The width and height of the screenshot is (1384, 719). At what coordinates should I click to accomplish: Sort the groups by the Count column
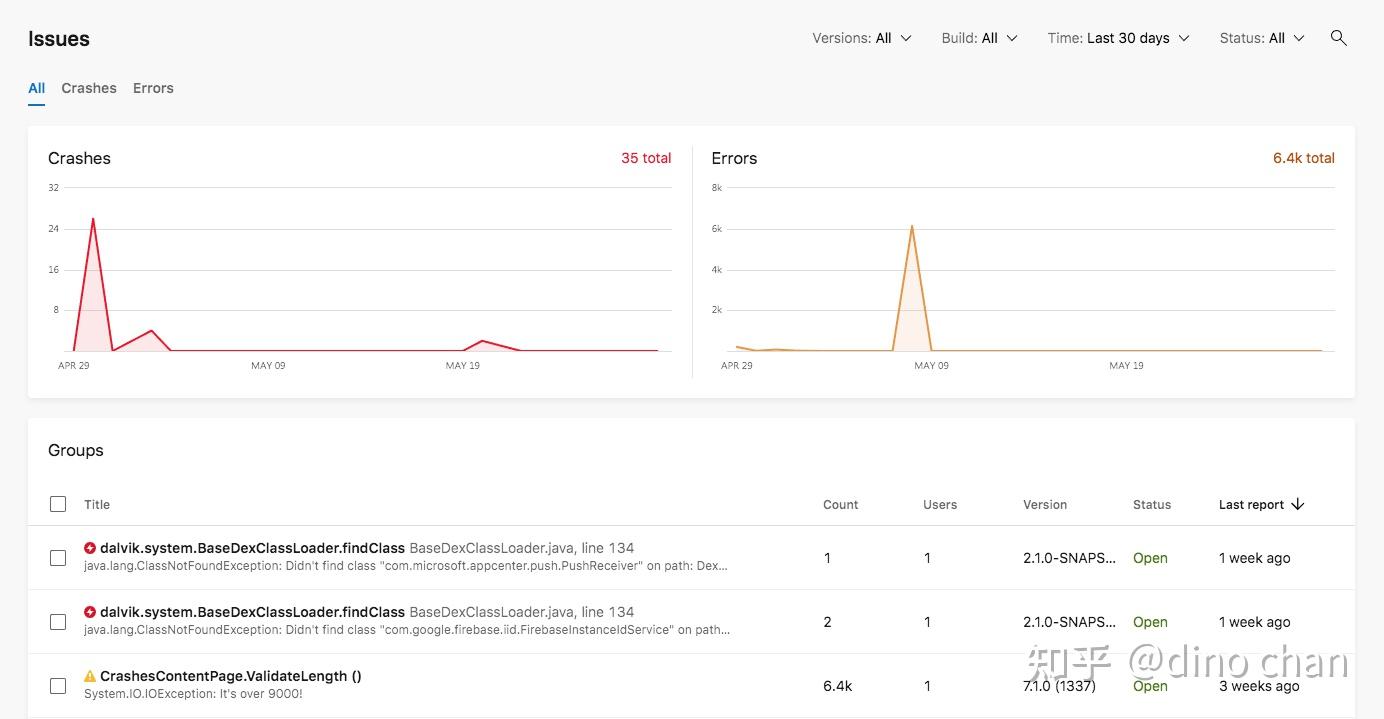[x=840, y=505]
